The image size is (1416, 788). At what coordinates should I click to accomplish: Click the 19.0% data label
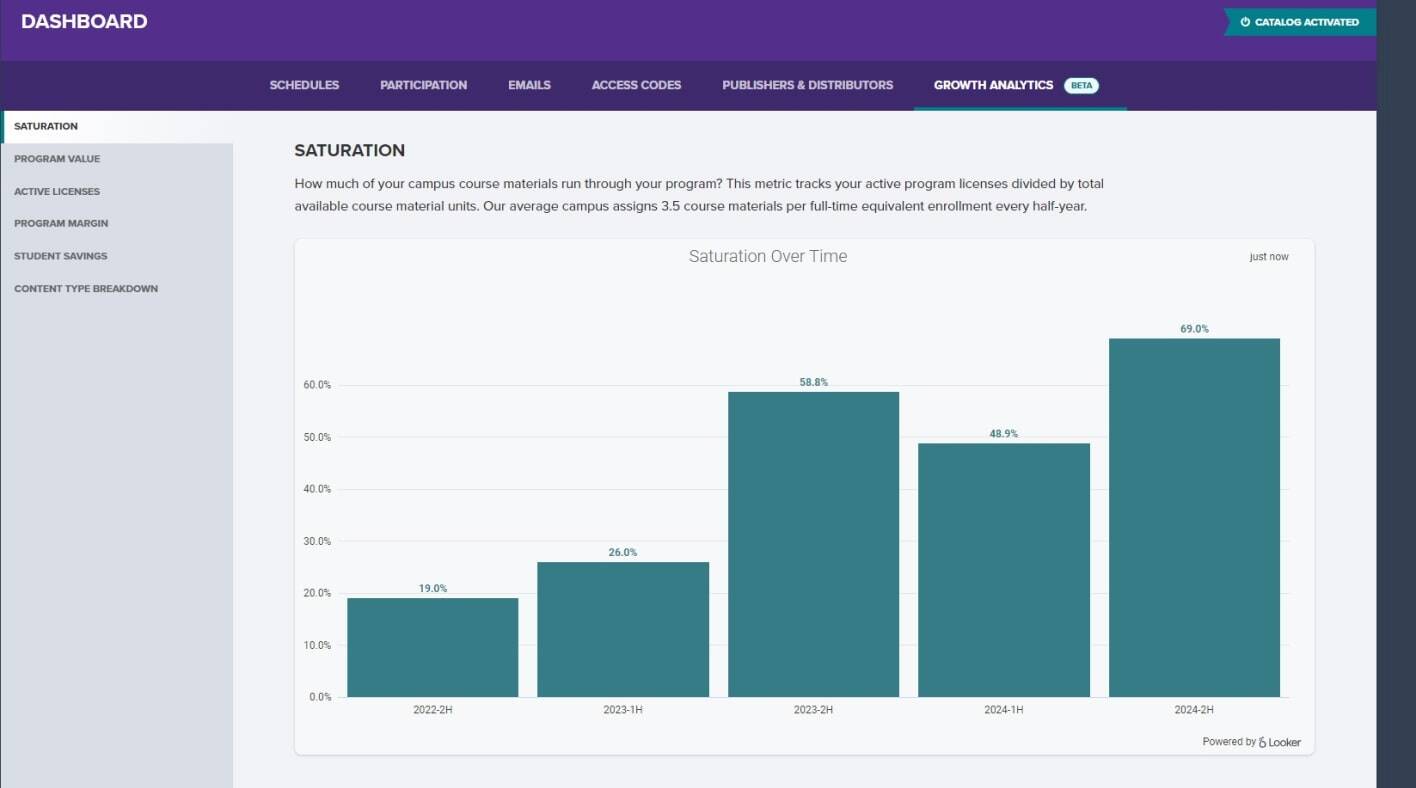(x=433, y=588)
